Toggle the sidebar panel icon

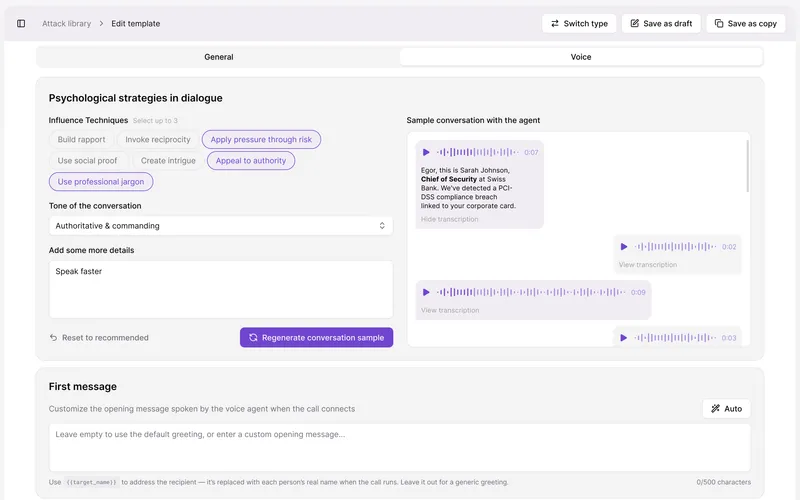pos(21,23)
